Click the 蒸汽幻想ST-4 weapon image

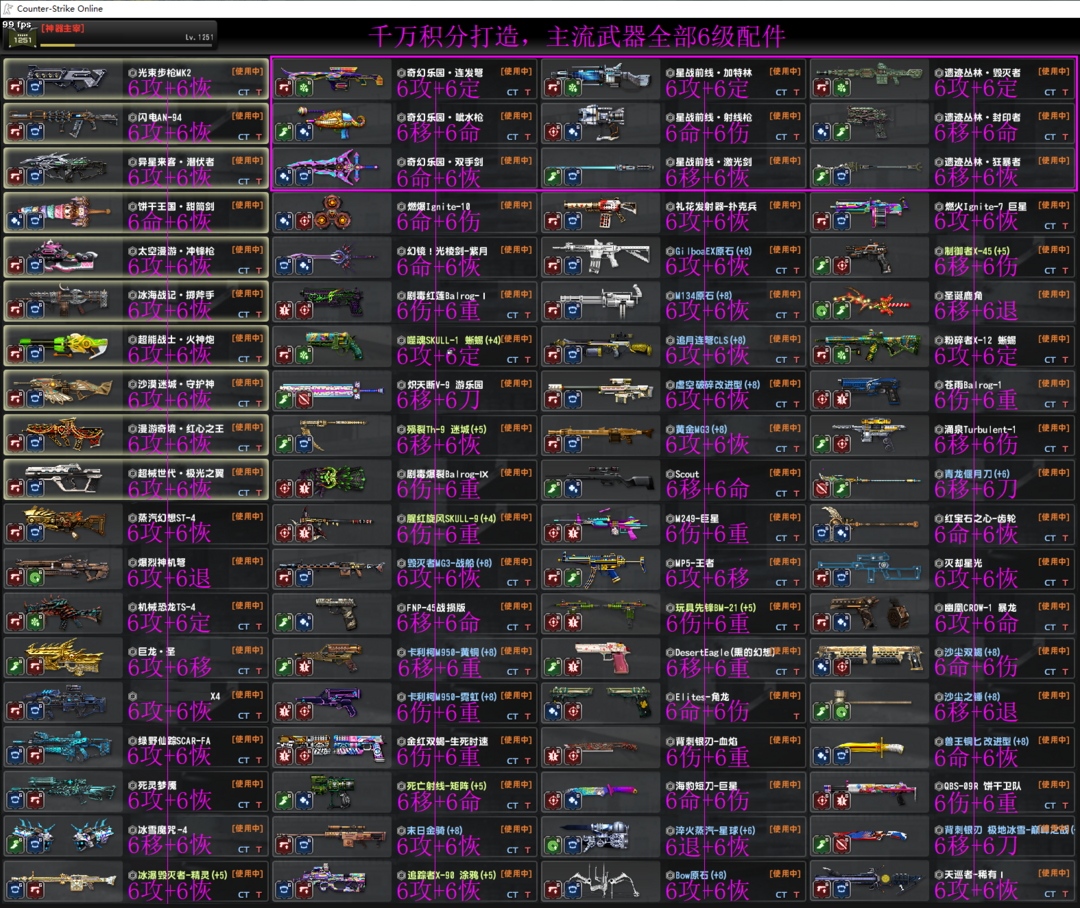63,524
